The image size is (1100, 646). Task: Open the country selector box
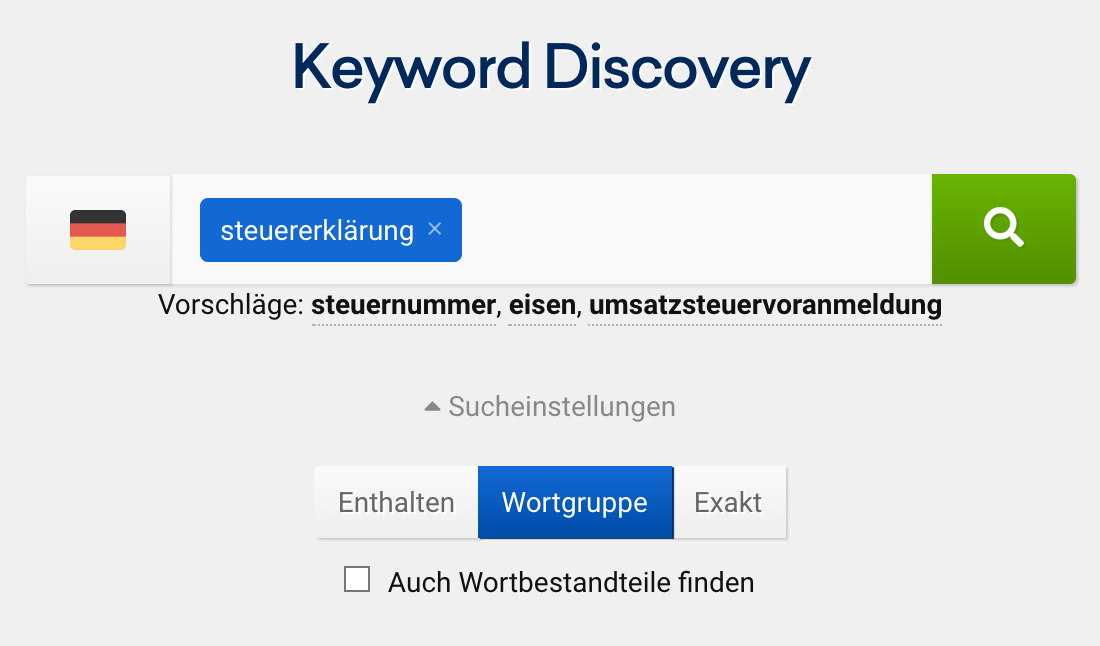[x=98, y=230]
